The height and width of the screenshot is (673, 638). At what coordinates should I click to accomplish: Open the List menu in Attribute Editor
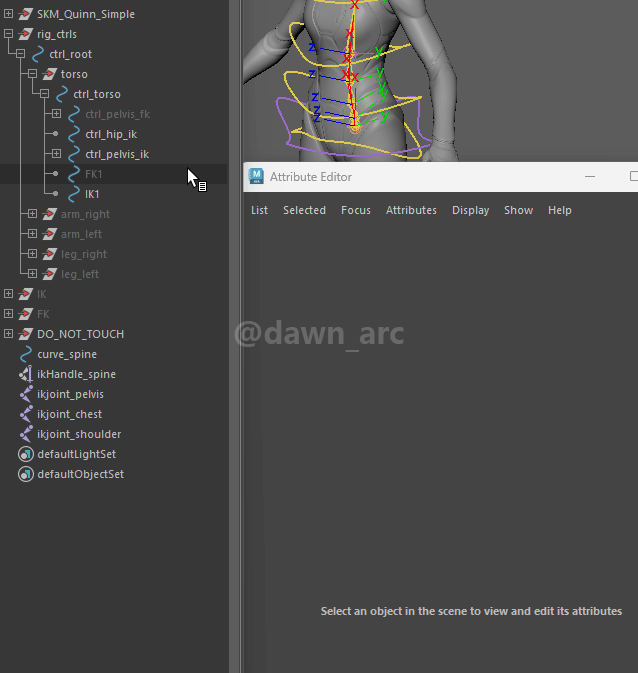click(x=259, y=210)
